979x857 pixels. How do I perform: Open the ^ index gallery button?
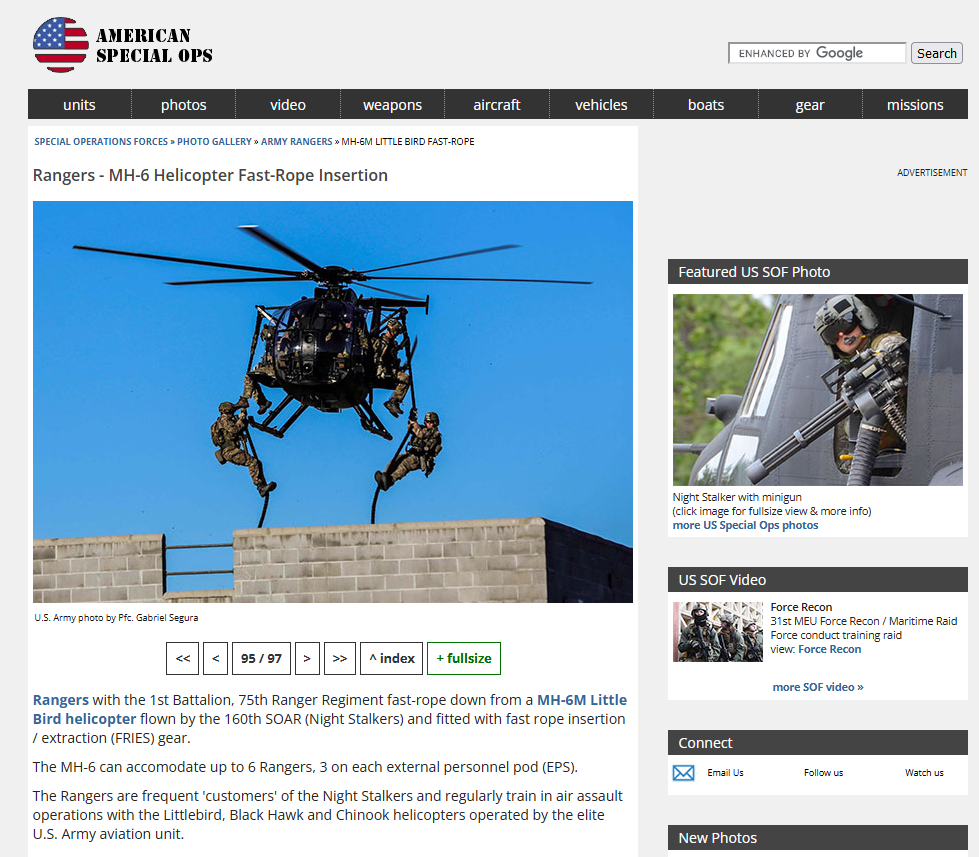(391, 658)
